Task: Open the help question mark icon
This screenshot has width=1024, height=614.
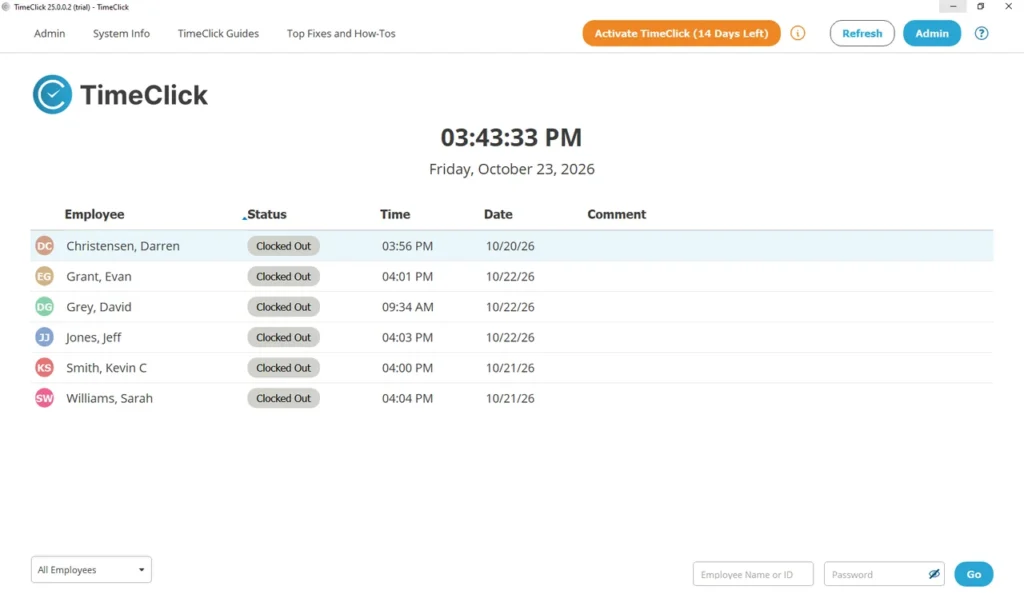Action: point(981,33)
